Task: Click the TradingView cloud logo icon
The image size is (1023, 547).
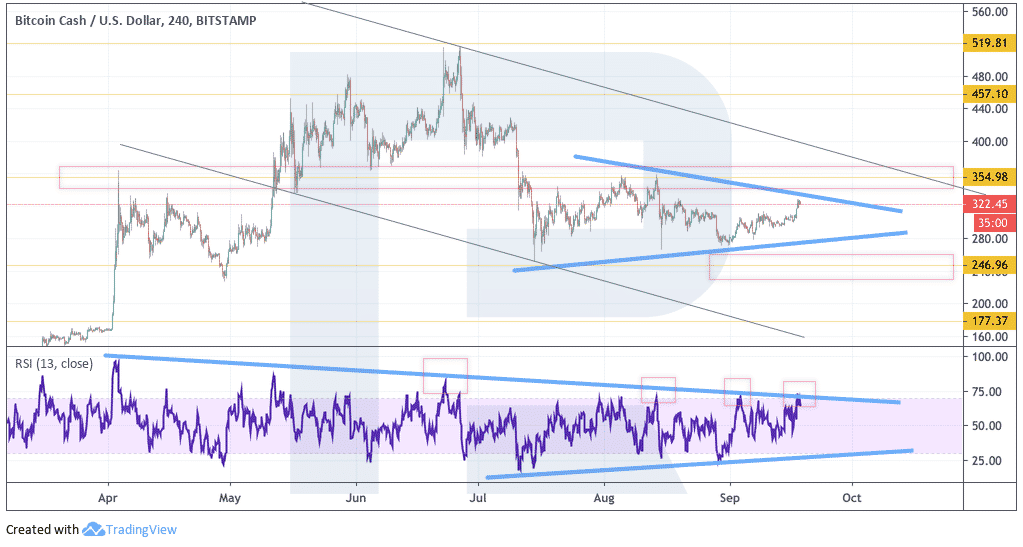Action: (x=93, y=529)
